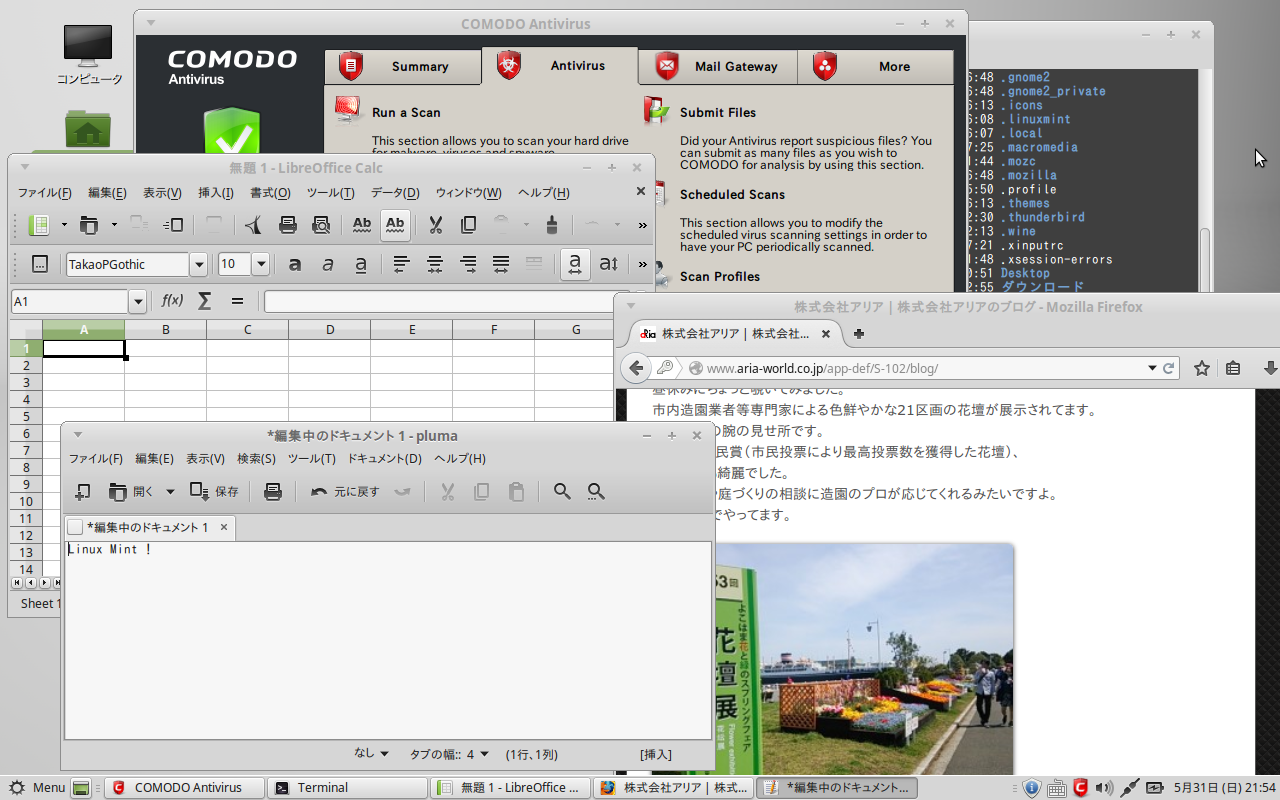
Task: Click Run a Scan in COMODO
Action: 406,113
